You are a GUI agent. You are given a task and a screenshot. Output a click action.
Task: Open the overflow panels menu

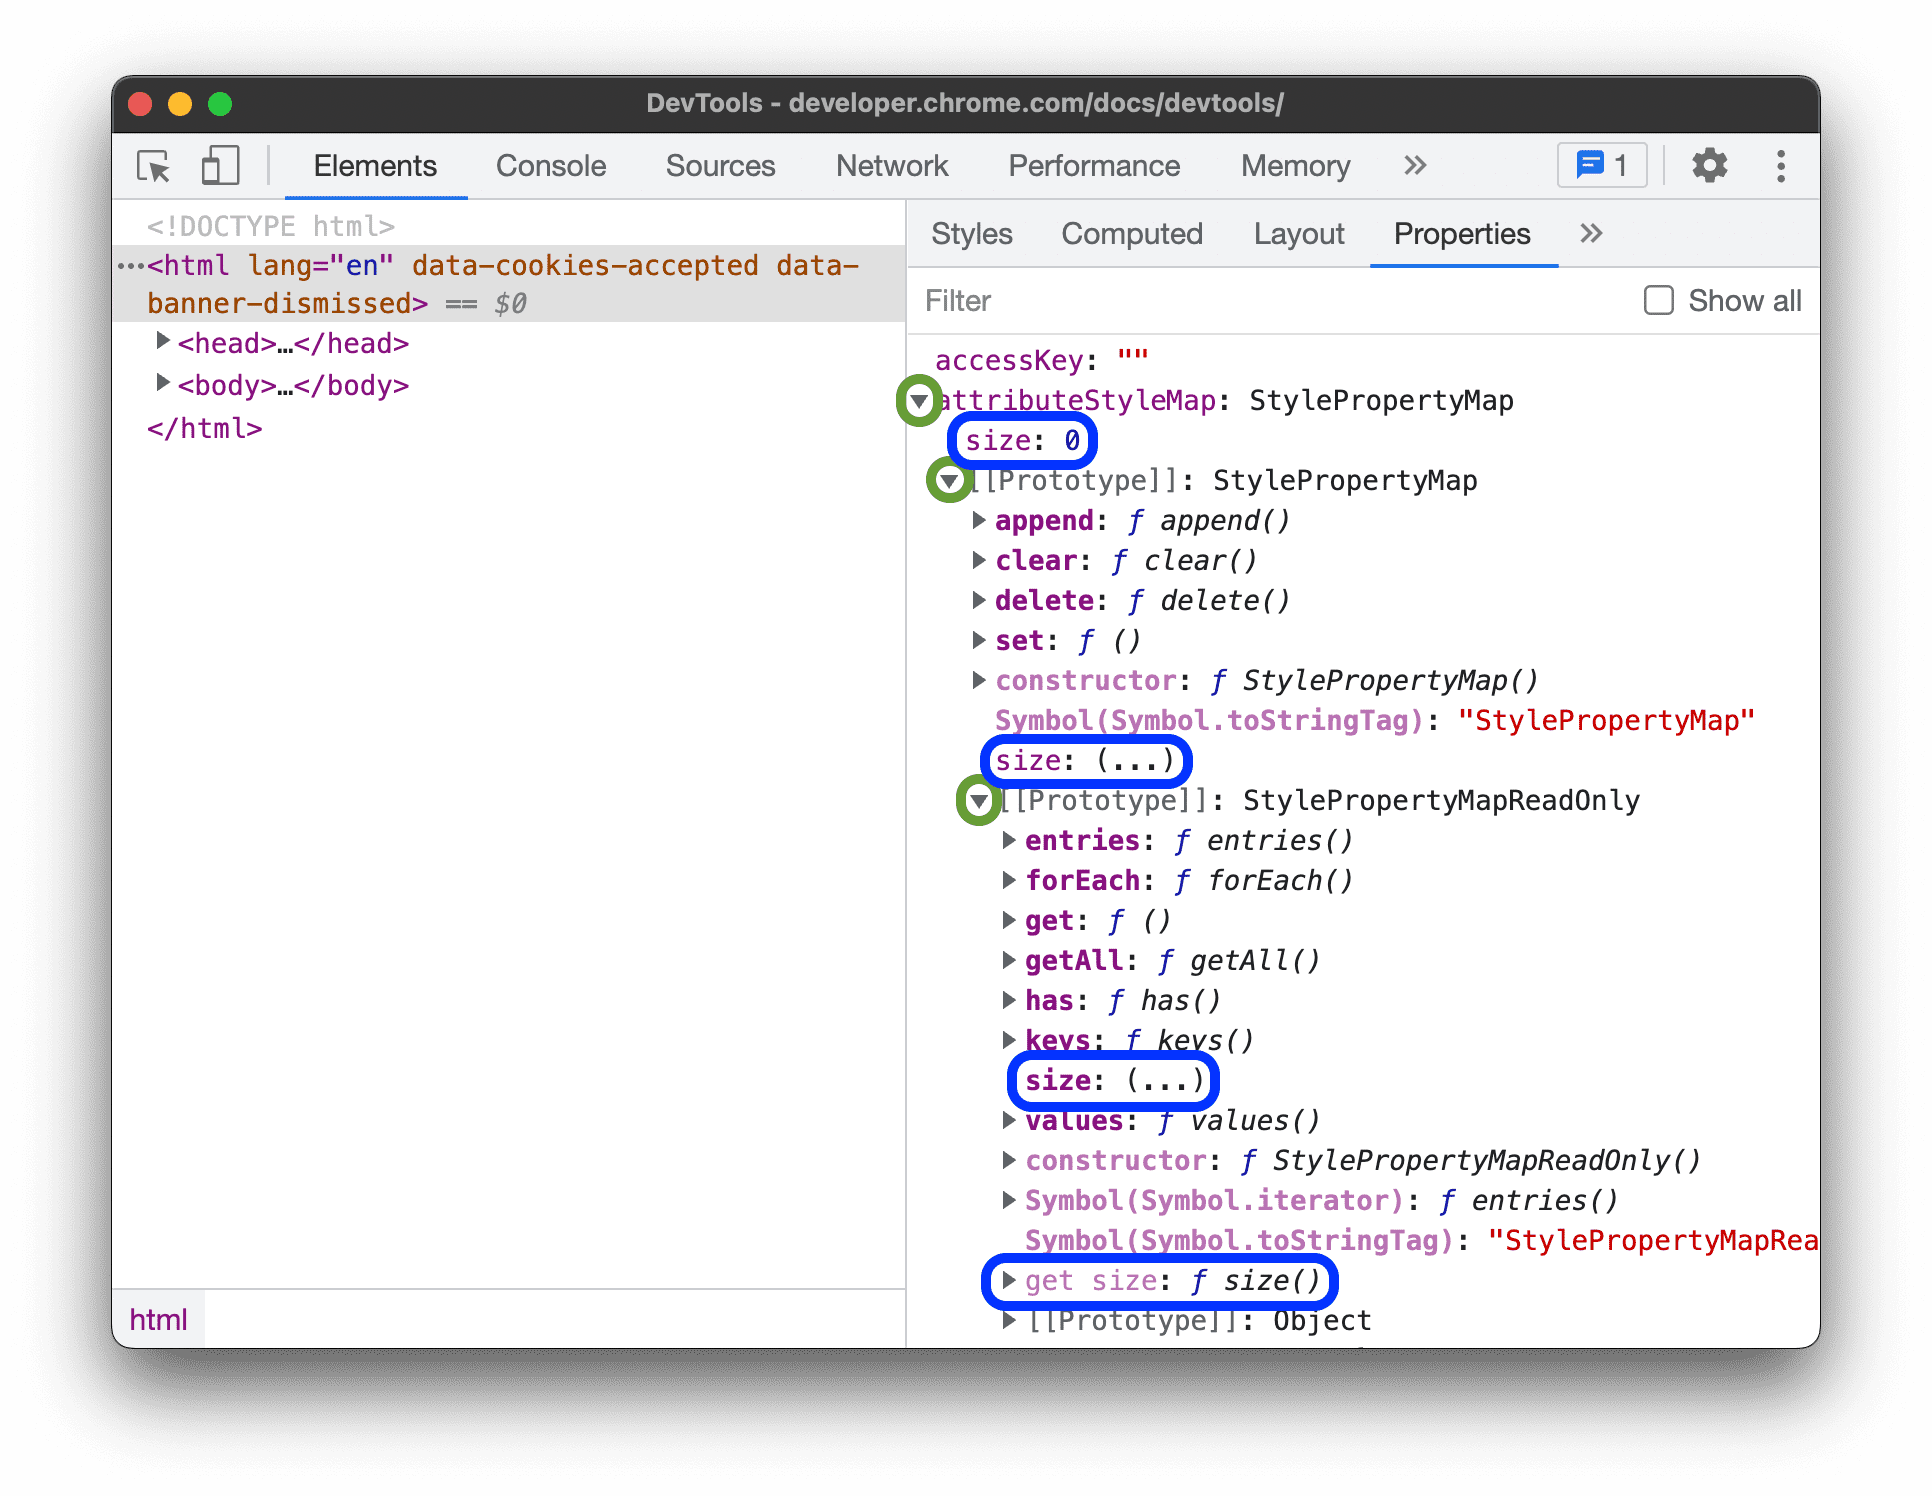pos(1411,169)
